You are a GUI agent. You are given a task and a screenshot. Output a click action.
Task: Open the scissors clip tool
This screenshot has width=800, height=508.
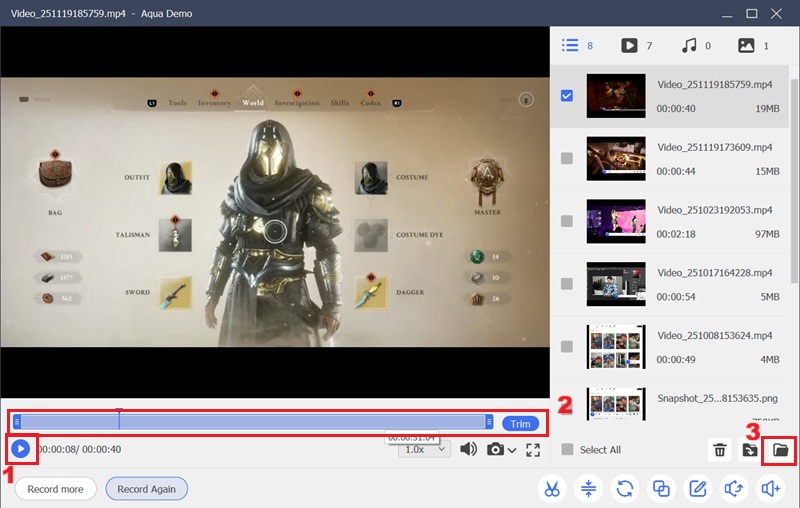click(x=552, y=489)
